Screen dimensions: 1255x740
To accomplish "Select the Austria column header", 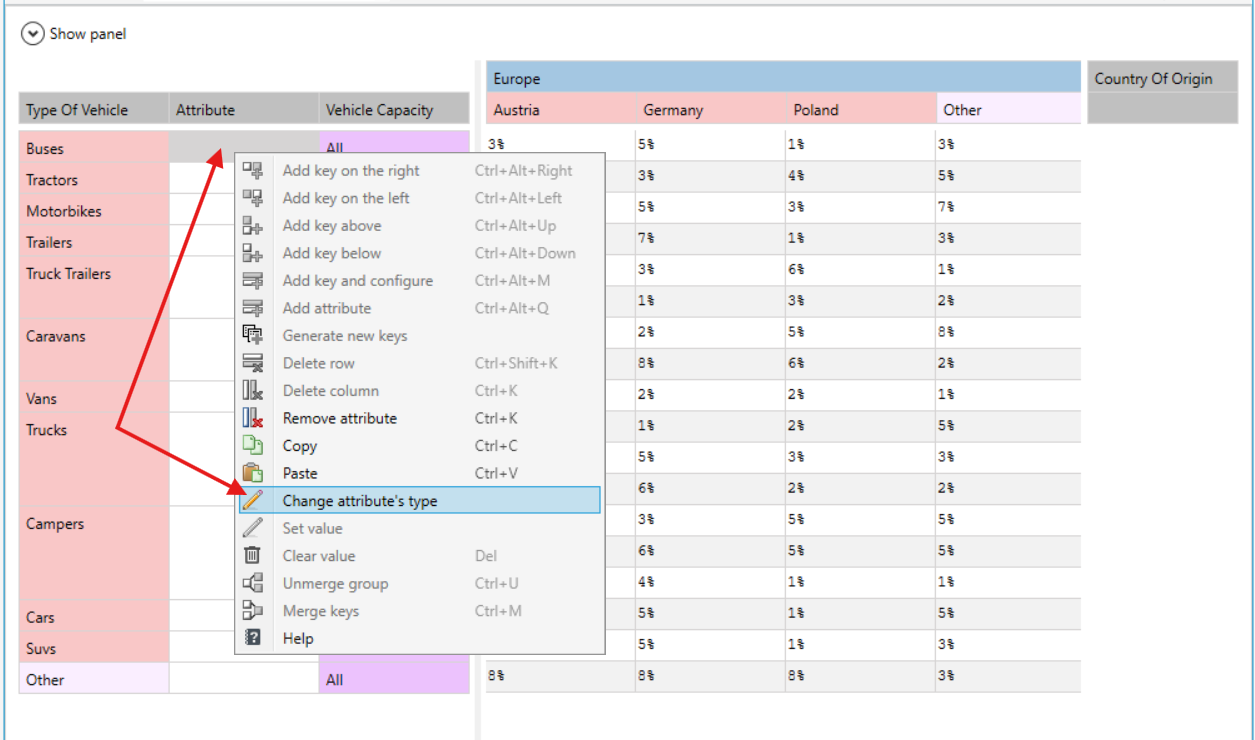I will click(561, 110).
